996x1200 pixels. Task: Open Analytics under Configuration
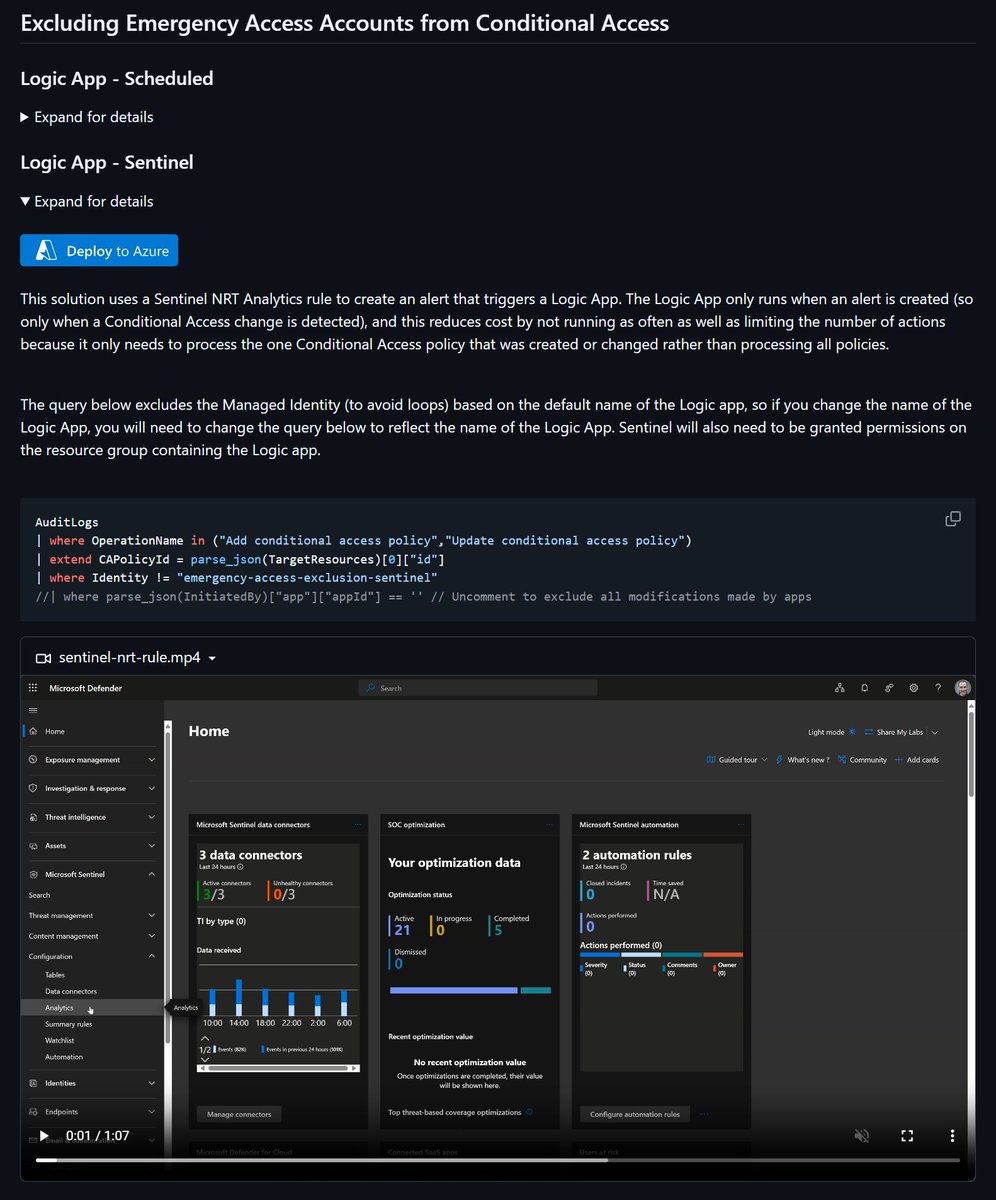pos(59,1008)
